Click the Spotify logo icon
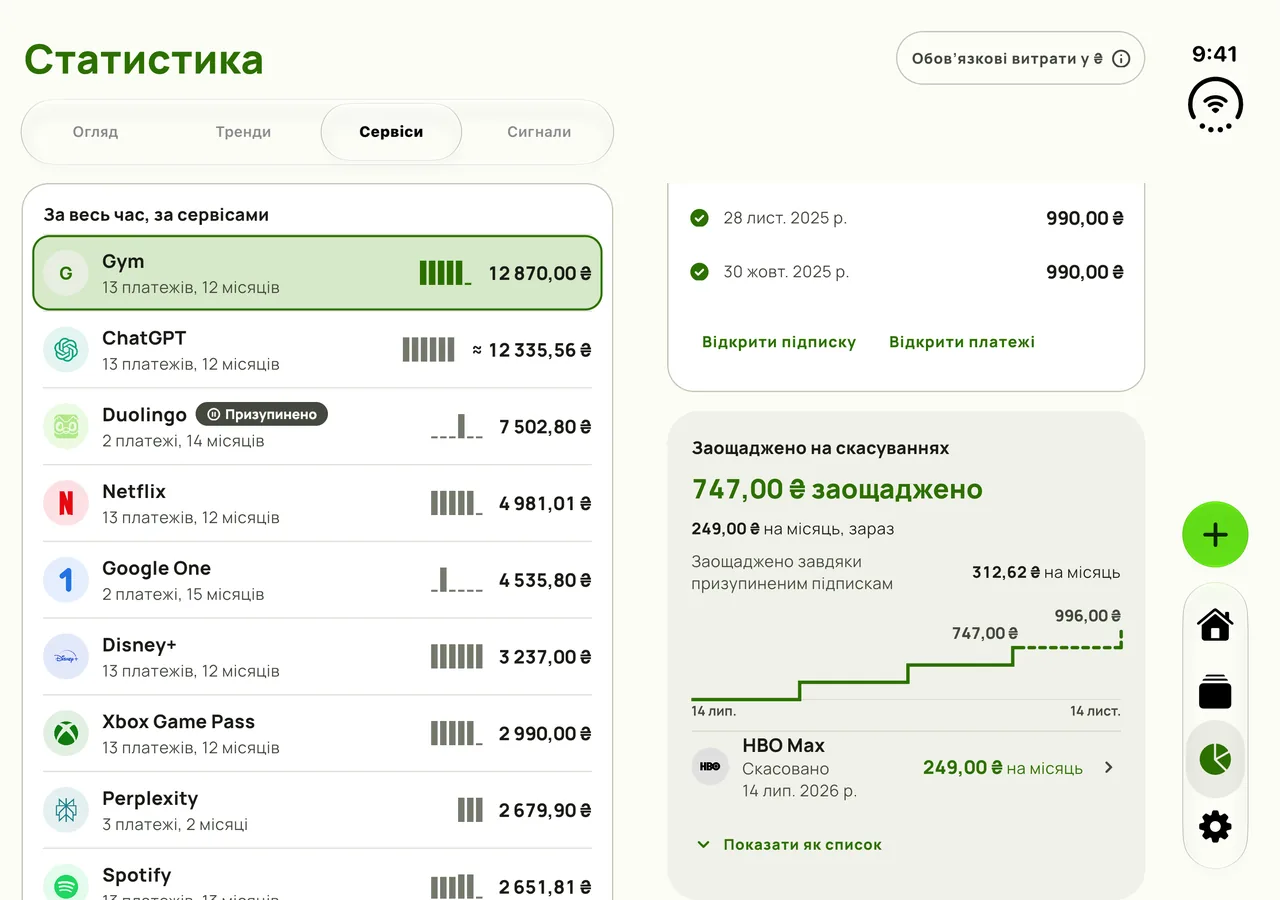Image resolution: width=1280 pixels, height=900 pixels. (x=66, y=886)
